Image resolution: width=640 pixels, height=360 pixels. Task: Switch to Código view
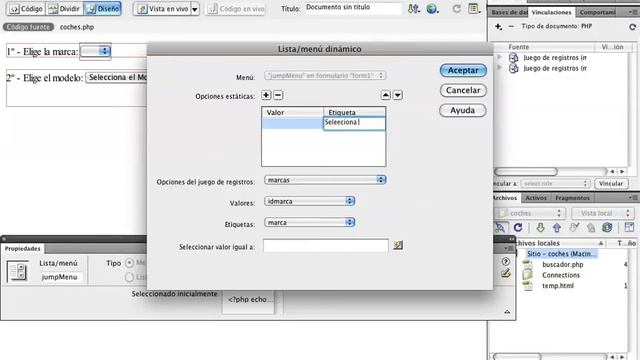(26, 9)
